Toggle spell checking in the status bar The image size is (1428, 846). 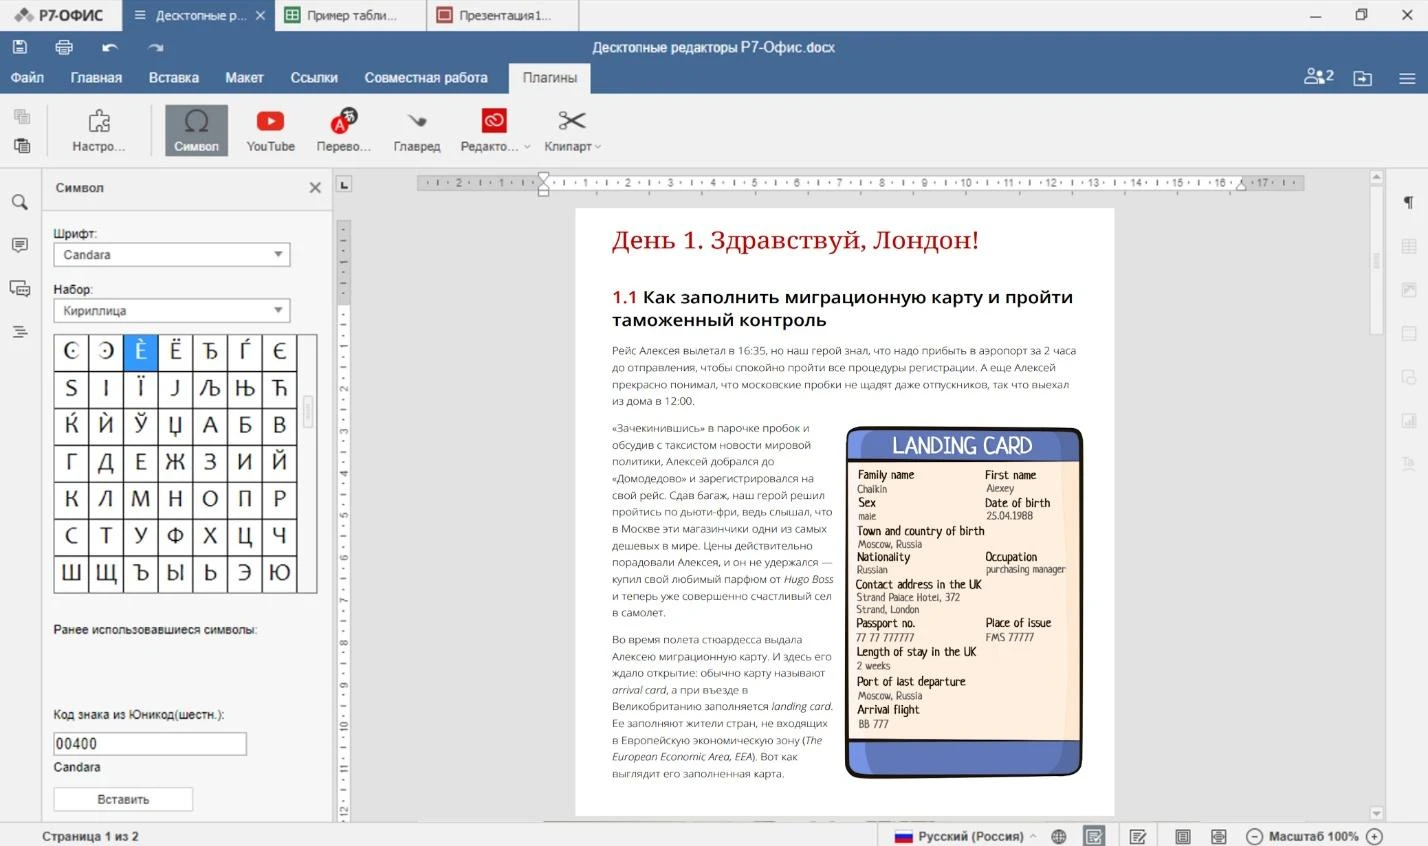pyautogui.click(x=1094, y=836)
